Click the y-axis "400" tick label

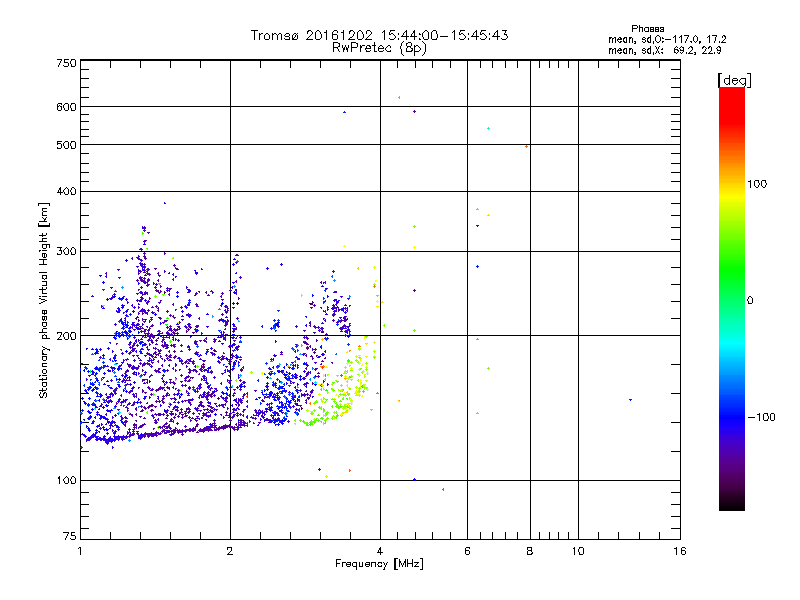click(x=66, y=191)
